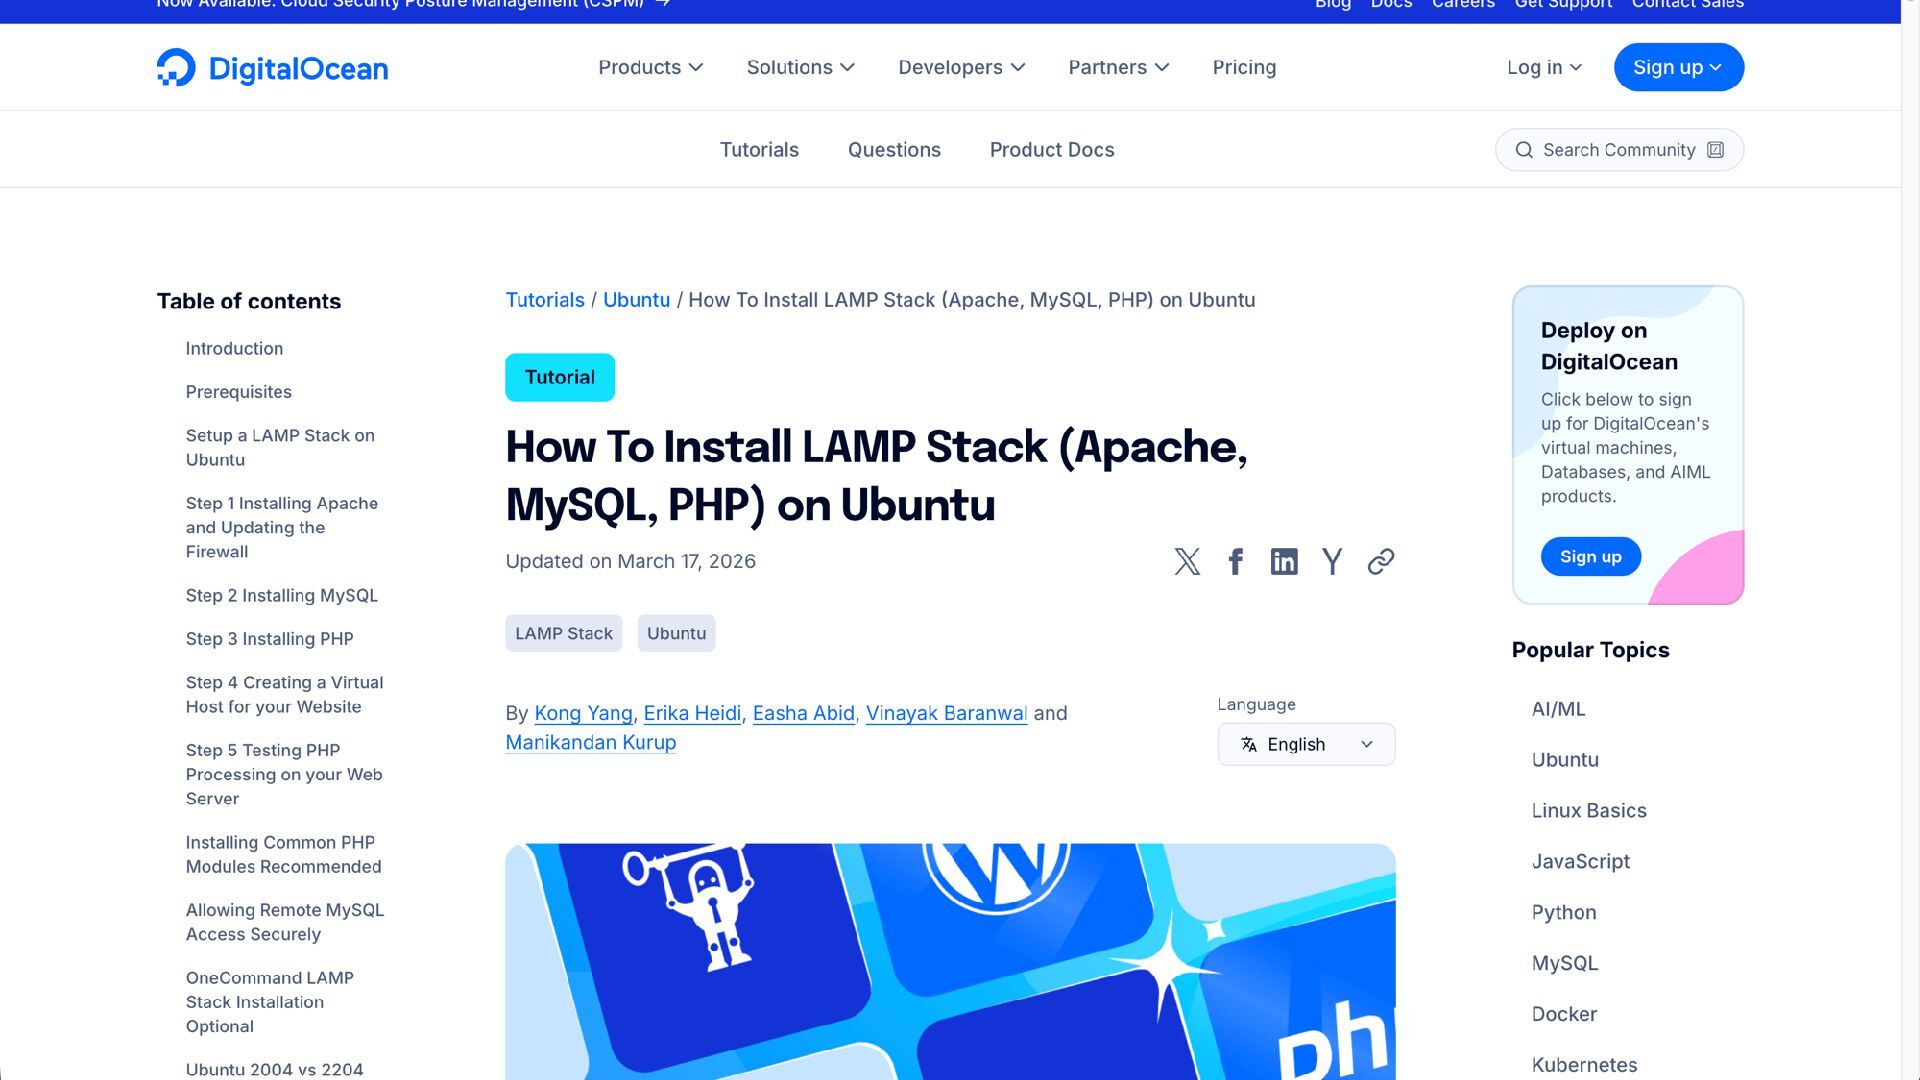Focus the Search Community field
The width and height of the screenshot is (1920, 1080).
pyautogui.click(x=1618, y=150)
